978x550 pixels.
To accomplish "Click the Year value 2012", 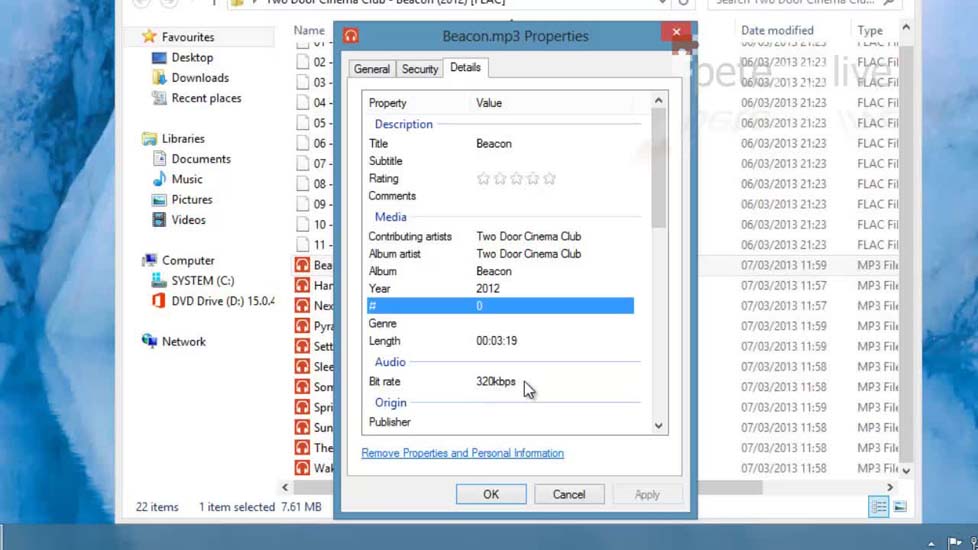I will (488, 289).
